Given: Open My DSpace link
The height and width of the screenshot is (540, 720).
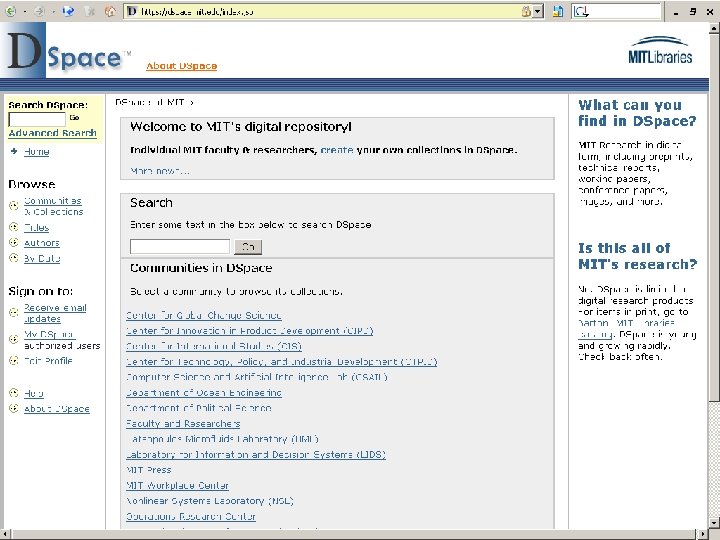Looking at the screenshot, I should pos(50,335).
